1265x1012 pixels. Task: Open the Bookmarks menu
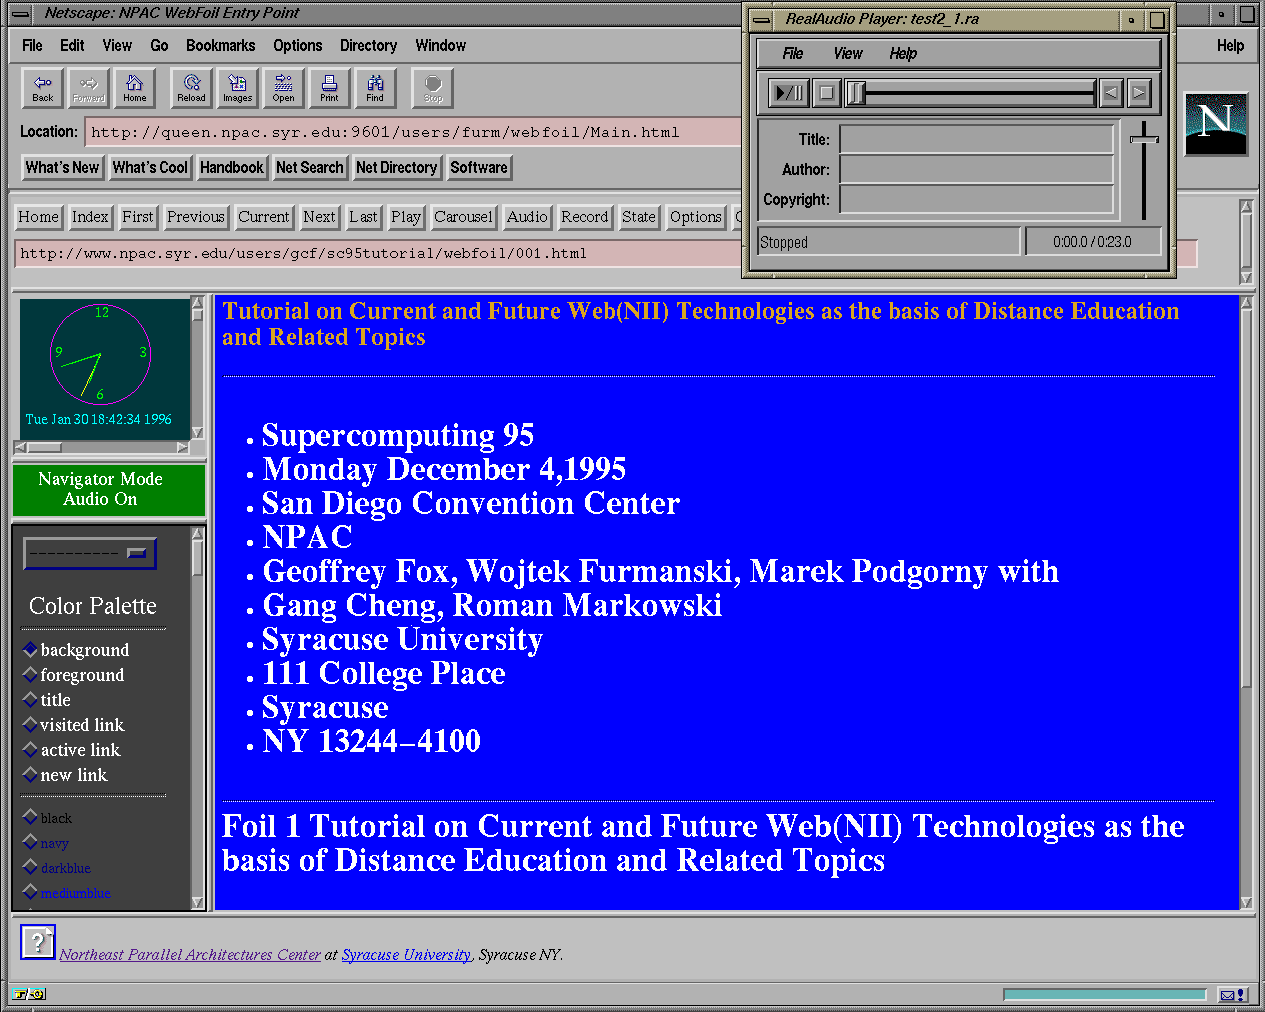tap(220, 45)
